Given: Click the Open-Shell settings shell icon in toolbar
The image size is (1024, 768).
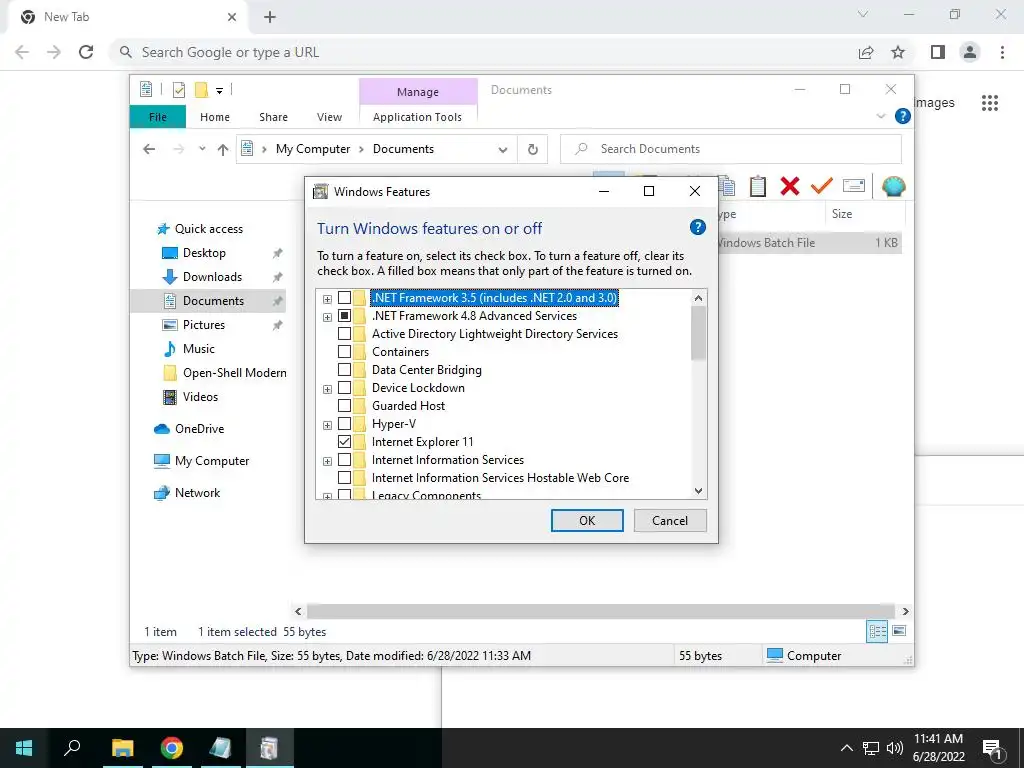Looking at the screenshot, I should [893, 186].
